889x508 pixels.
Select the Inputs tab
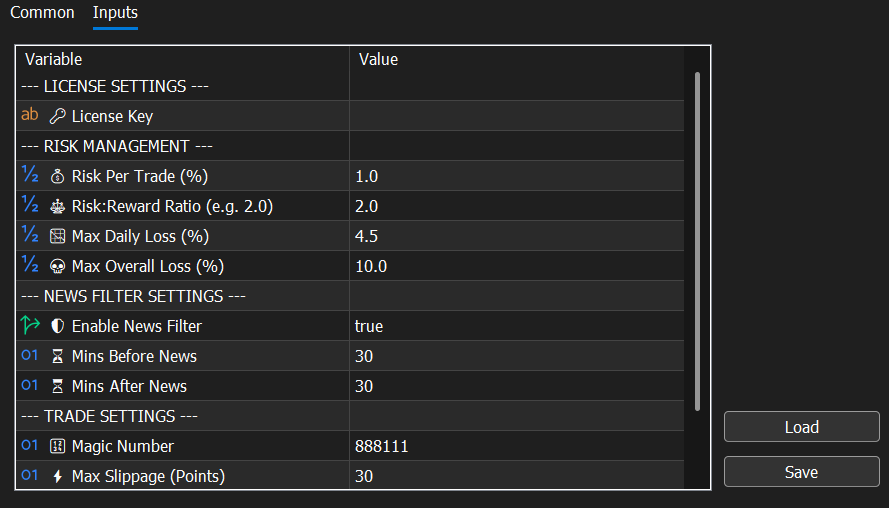[x=115, y=12]
